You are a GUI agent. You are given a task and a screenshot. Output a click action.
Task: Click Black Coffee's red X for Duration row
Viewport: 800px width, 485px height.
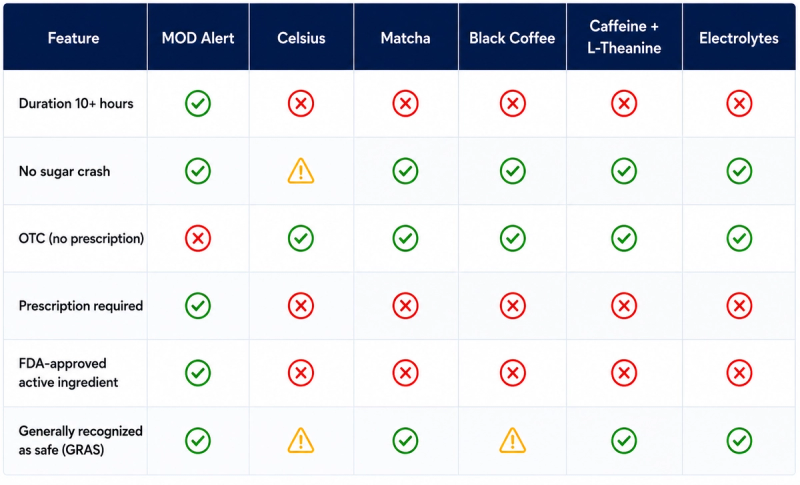[513, 104]
